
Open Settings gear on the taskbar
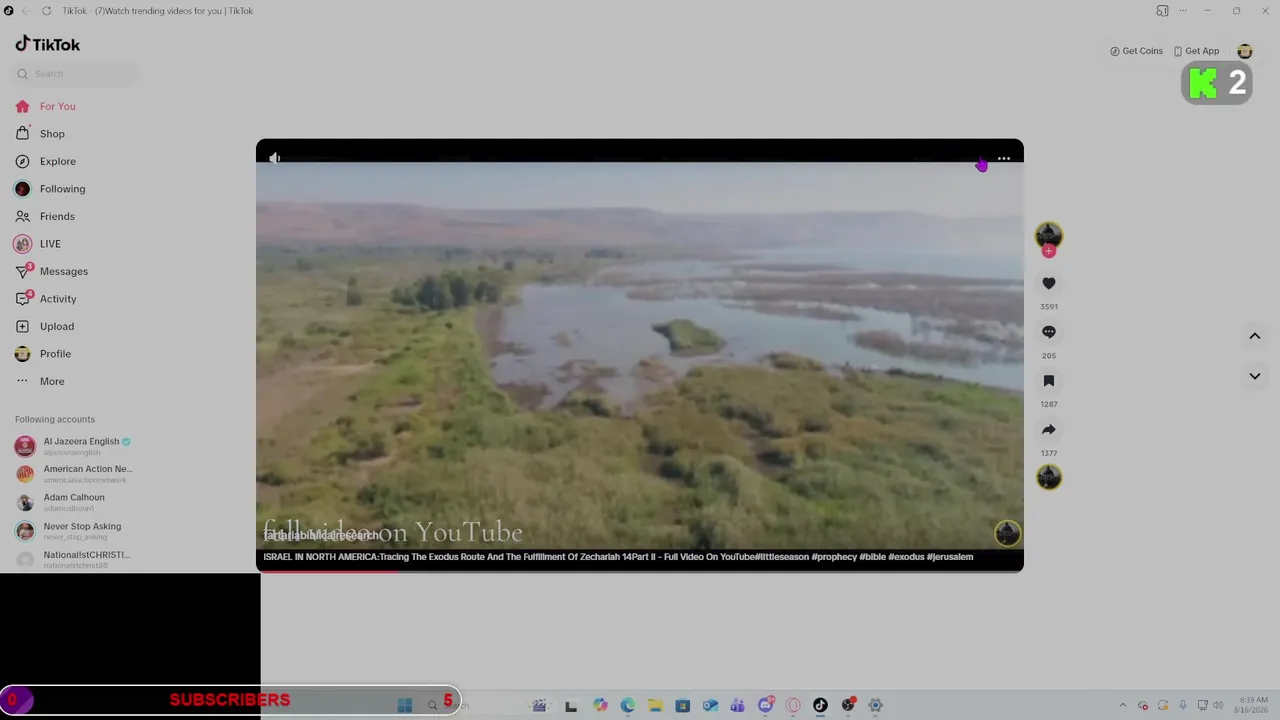(875, 705)
